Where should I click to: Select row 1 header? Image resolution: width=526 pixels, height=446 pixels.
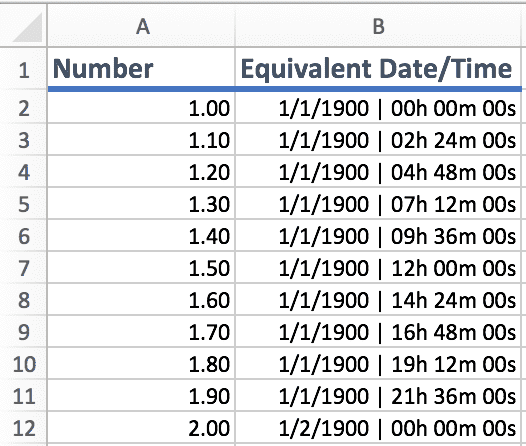click(x=23, y=69)
